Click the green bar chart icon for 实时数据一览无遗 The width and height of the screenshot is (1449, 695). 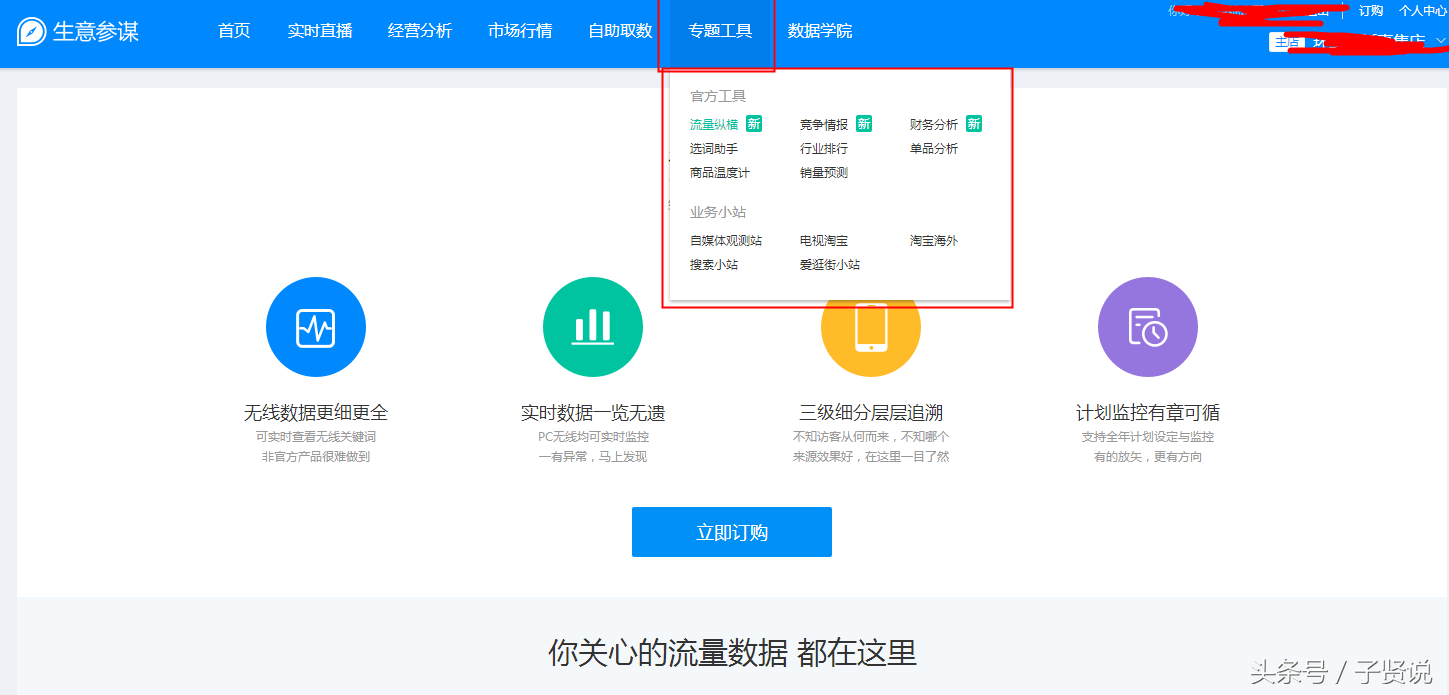pyautogui.click(x=593, y=327)
